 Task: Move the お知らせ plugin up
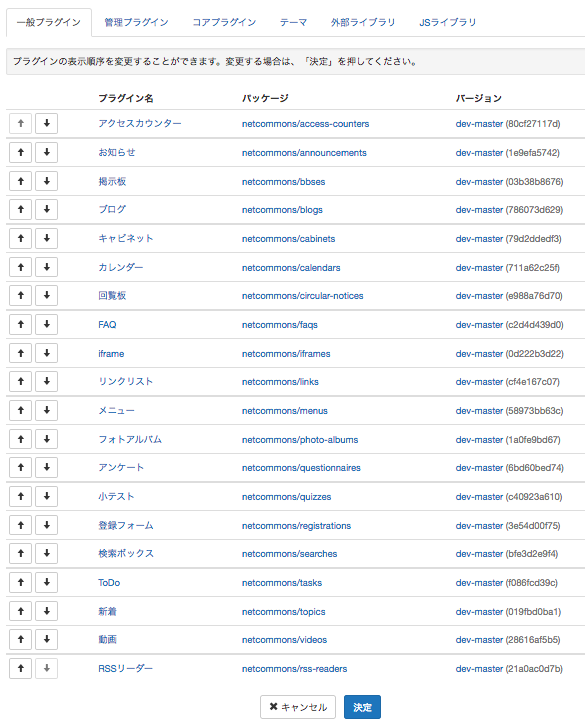click(20, 152)
